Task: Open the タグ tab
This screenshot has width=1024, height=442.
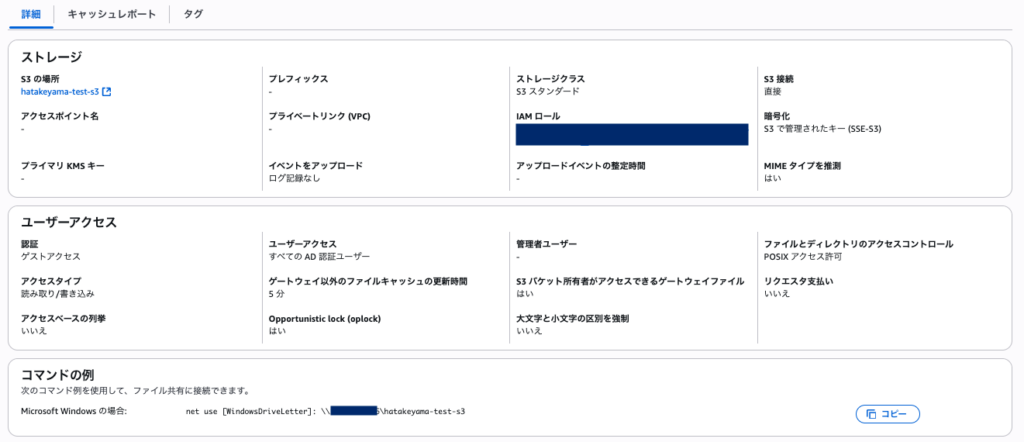Action: (193, 14)
